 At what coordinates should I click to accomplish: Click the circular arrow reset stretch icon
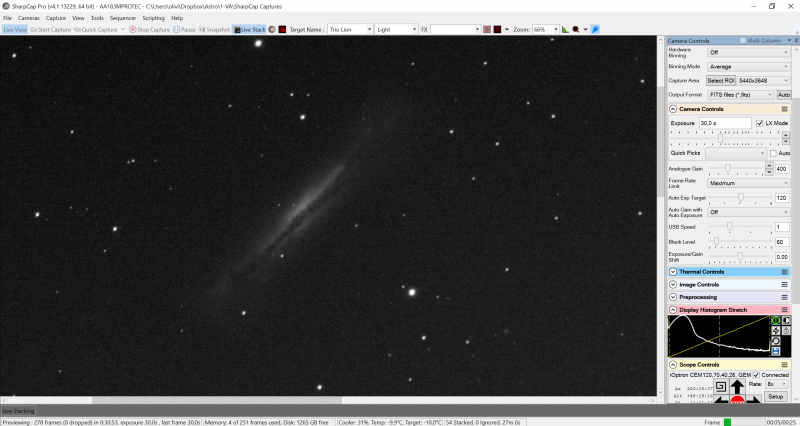(776, 341)
